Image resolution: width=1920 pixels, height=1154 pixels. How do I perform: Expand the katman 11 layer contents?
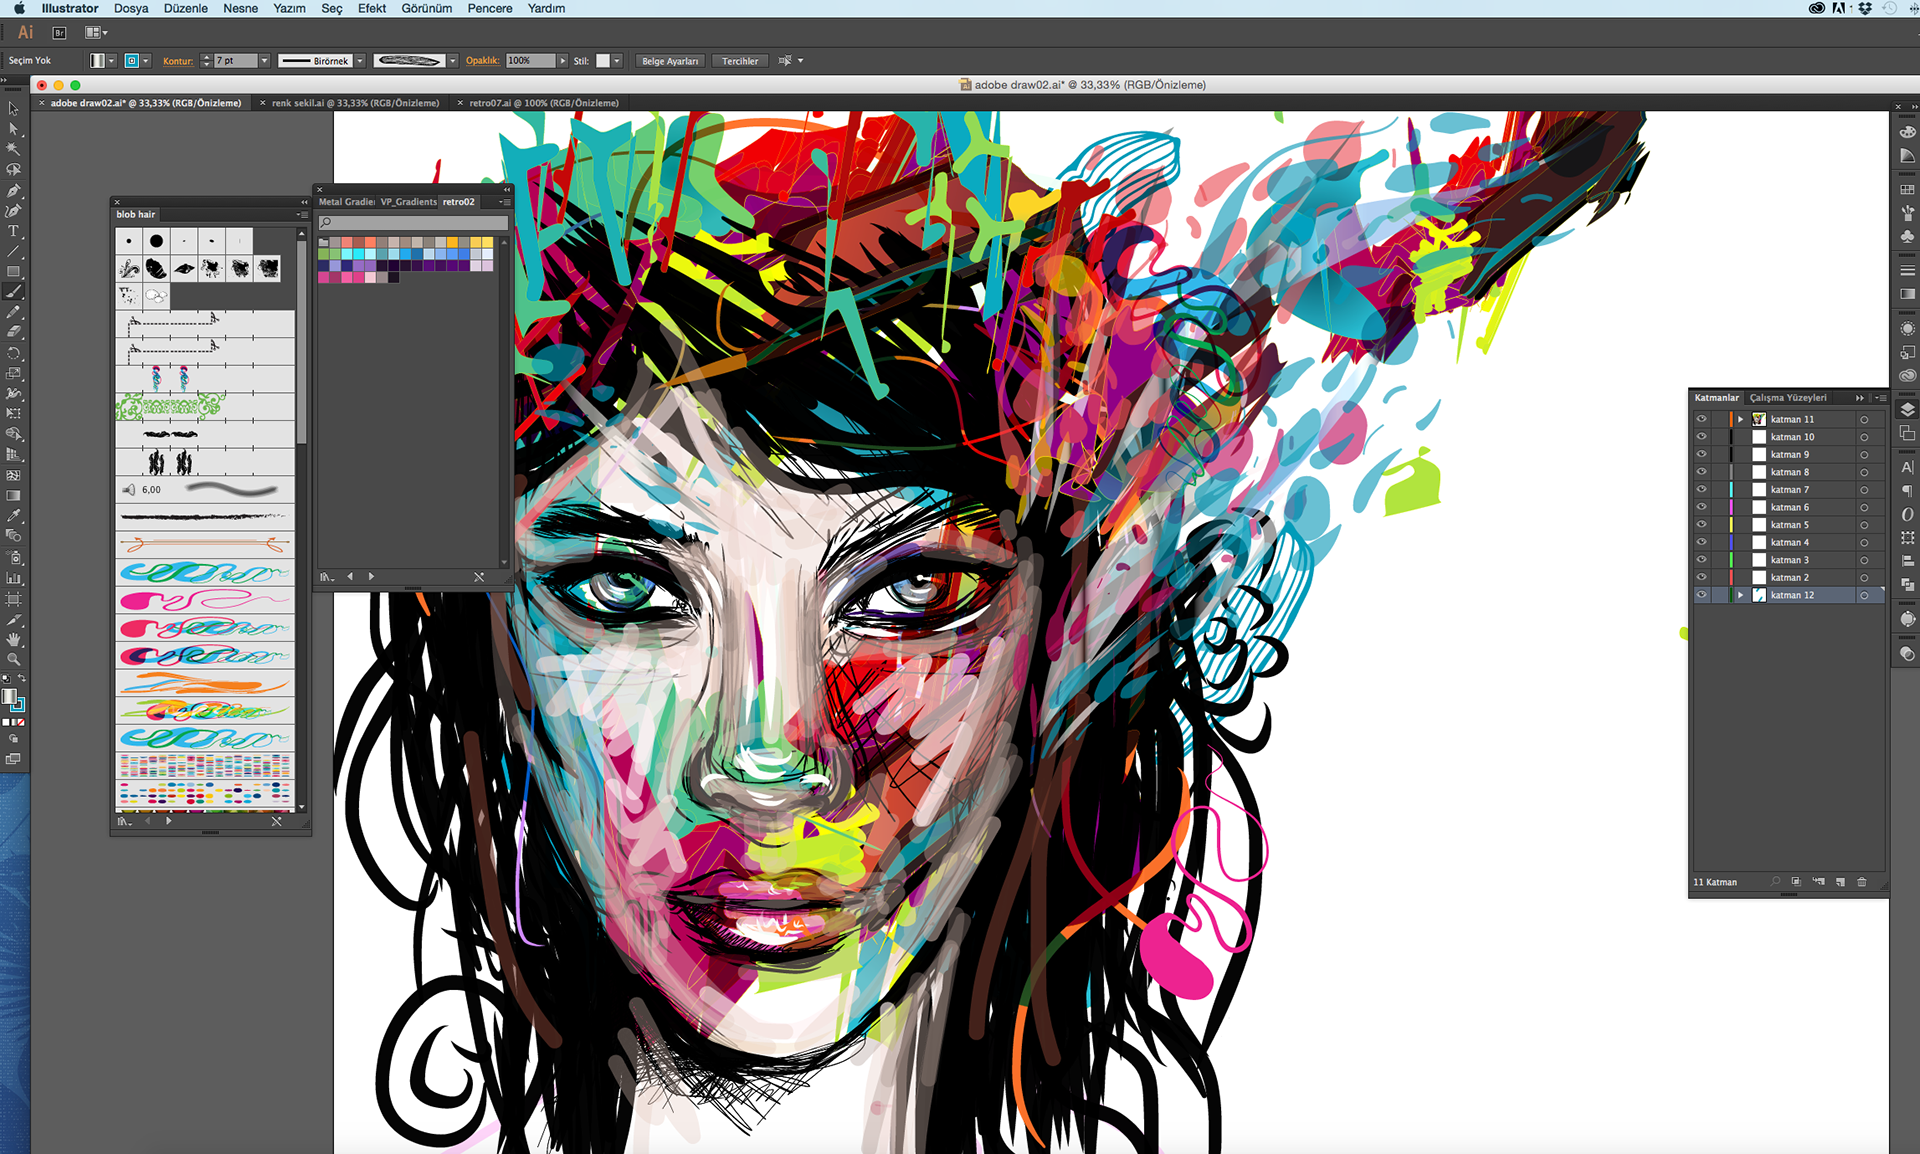(1740, 419)
